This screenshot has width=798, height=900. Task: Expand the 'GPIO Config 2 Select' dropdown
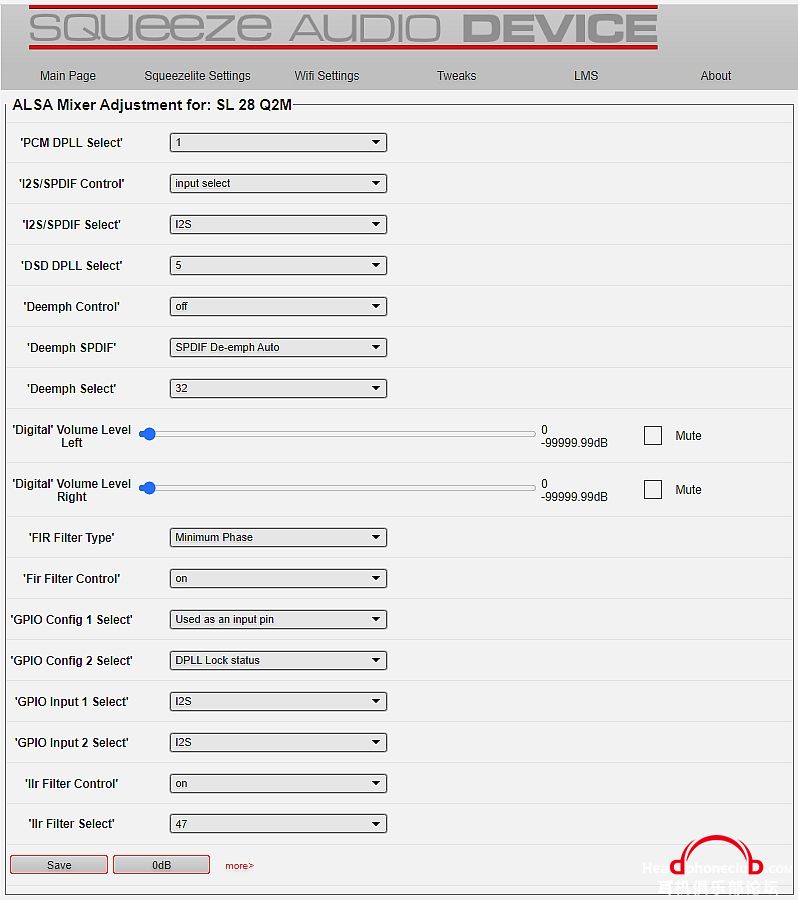pos(278,661)
